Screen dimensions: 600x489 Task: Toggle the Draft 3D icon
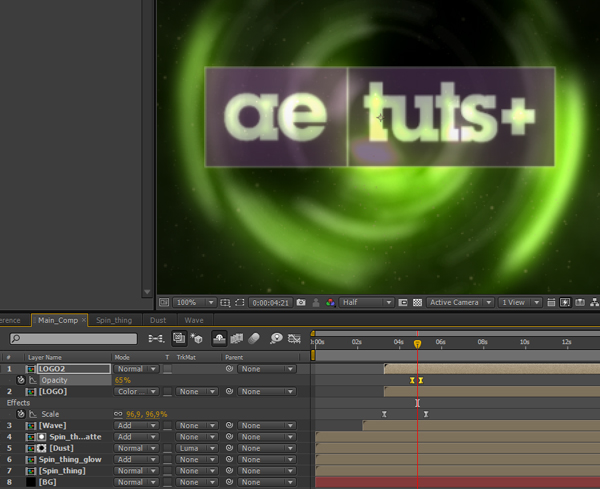point(197,339)
